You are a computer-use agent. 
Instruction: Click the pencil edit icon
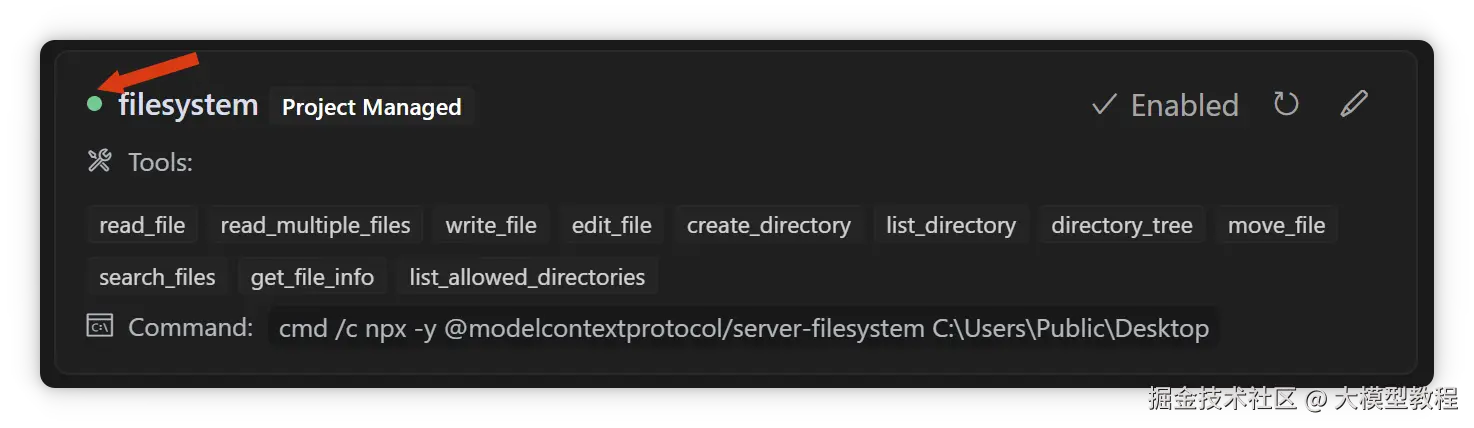1353,104
